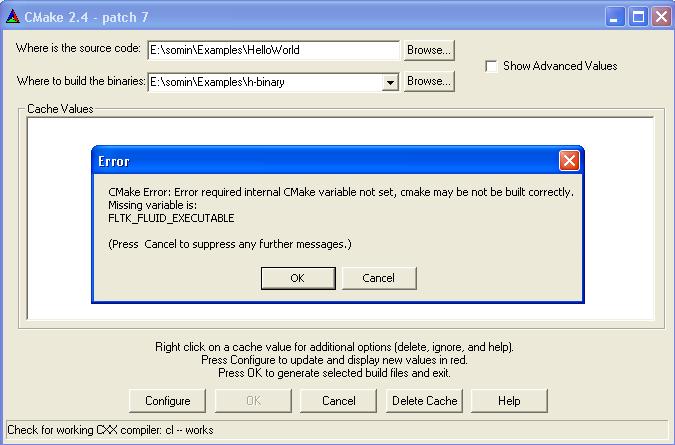Close the Error dialog with the red X
Viewport: 675px width, 445px height.
point(569,161)
